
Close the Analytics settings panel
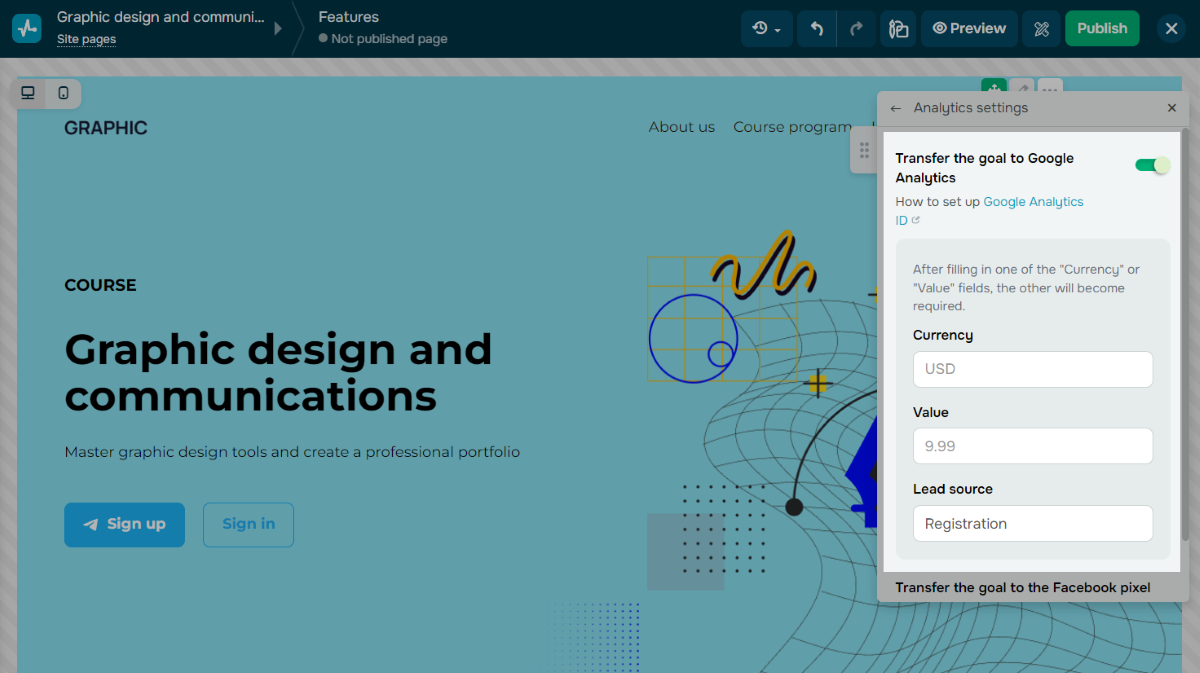(x=1172, y=108)
